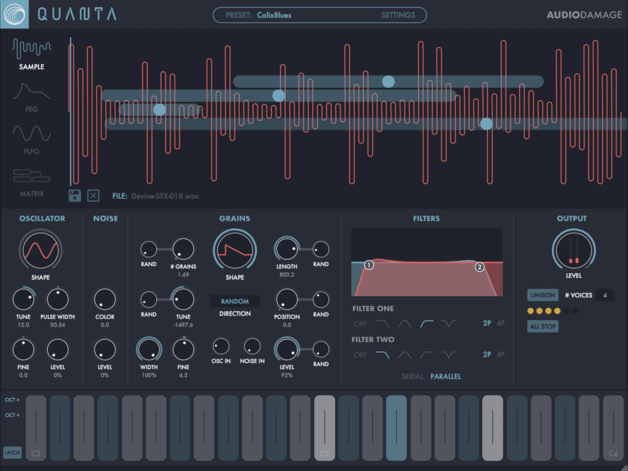Click the grains TUNE knob
628x471 pixels.
click(183, 299)
